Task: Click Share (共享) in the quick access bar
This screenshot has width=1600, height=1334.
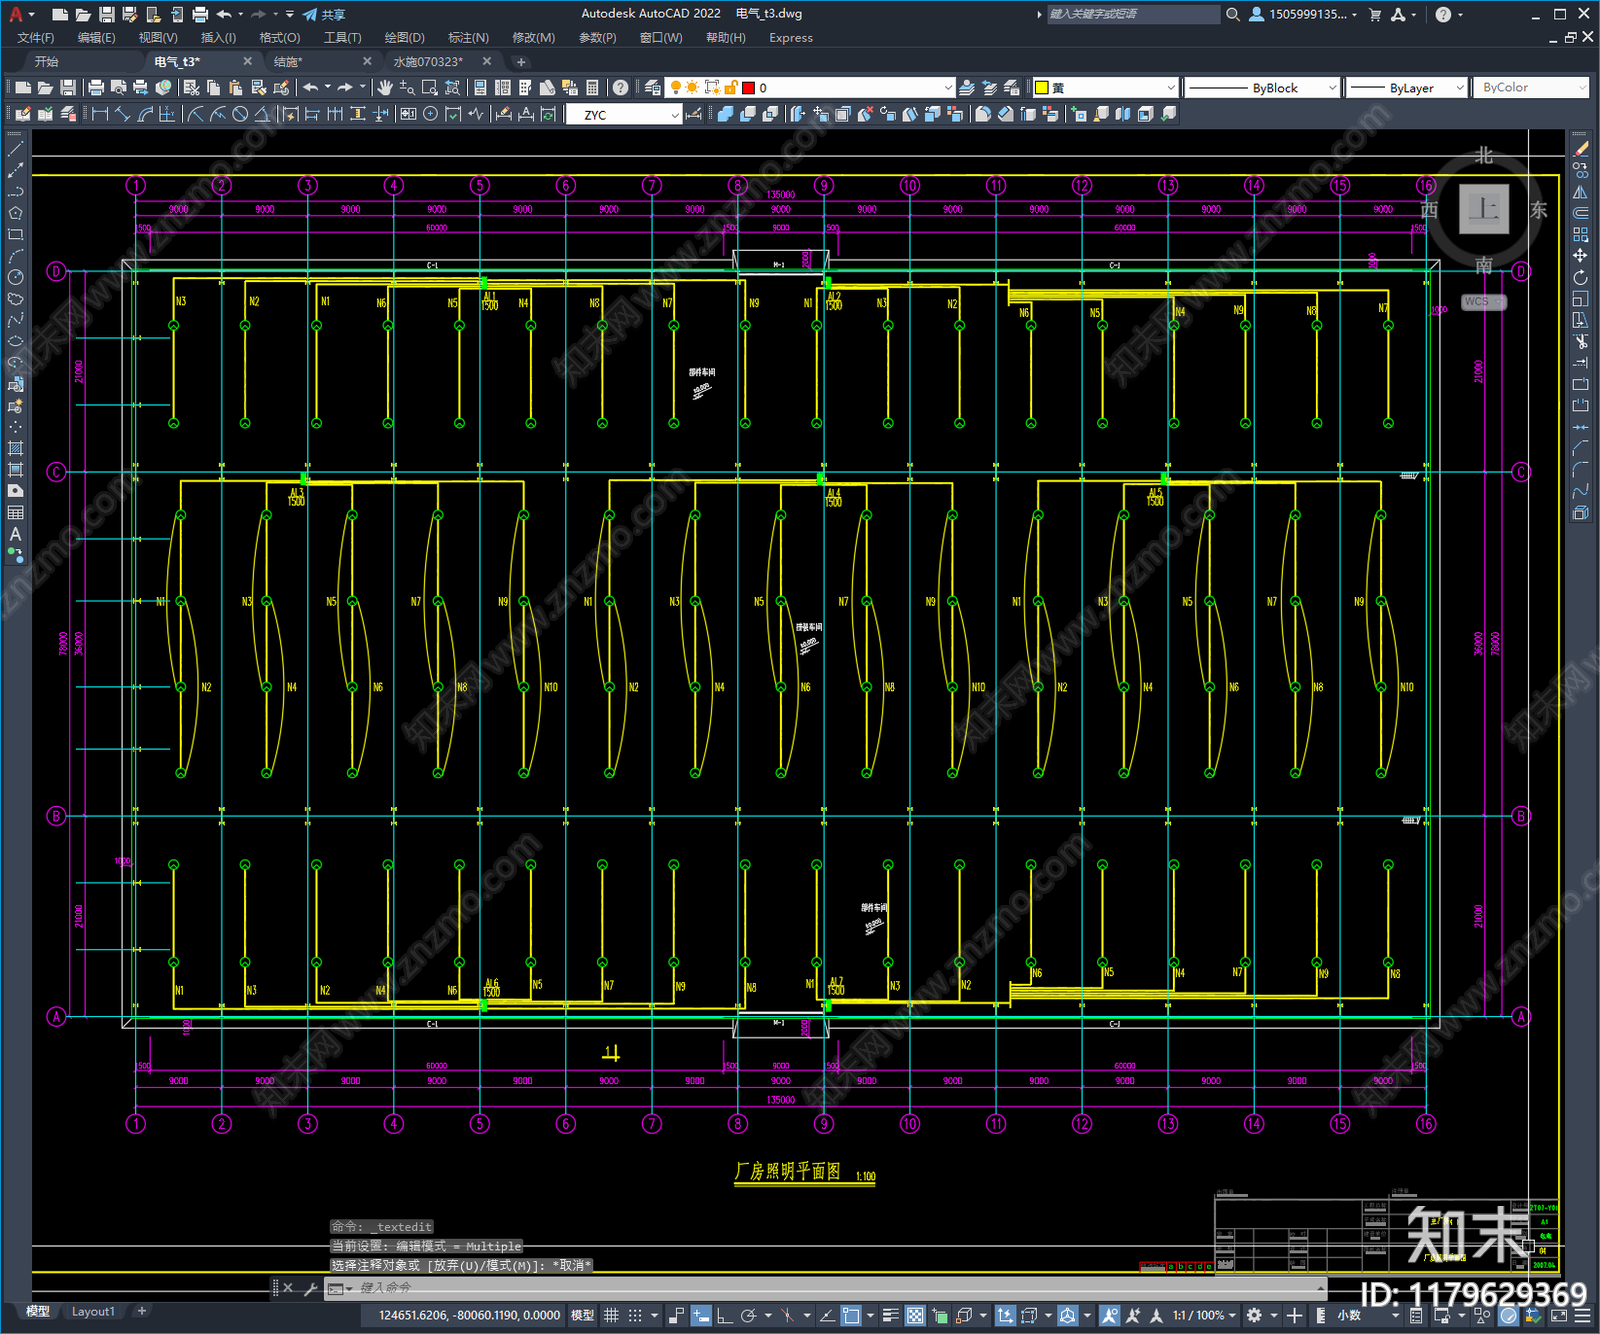Action: point(325,14)
